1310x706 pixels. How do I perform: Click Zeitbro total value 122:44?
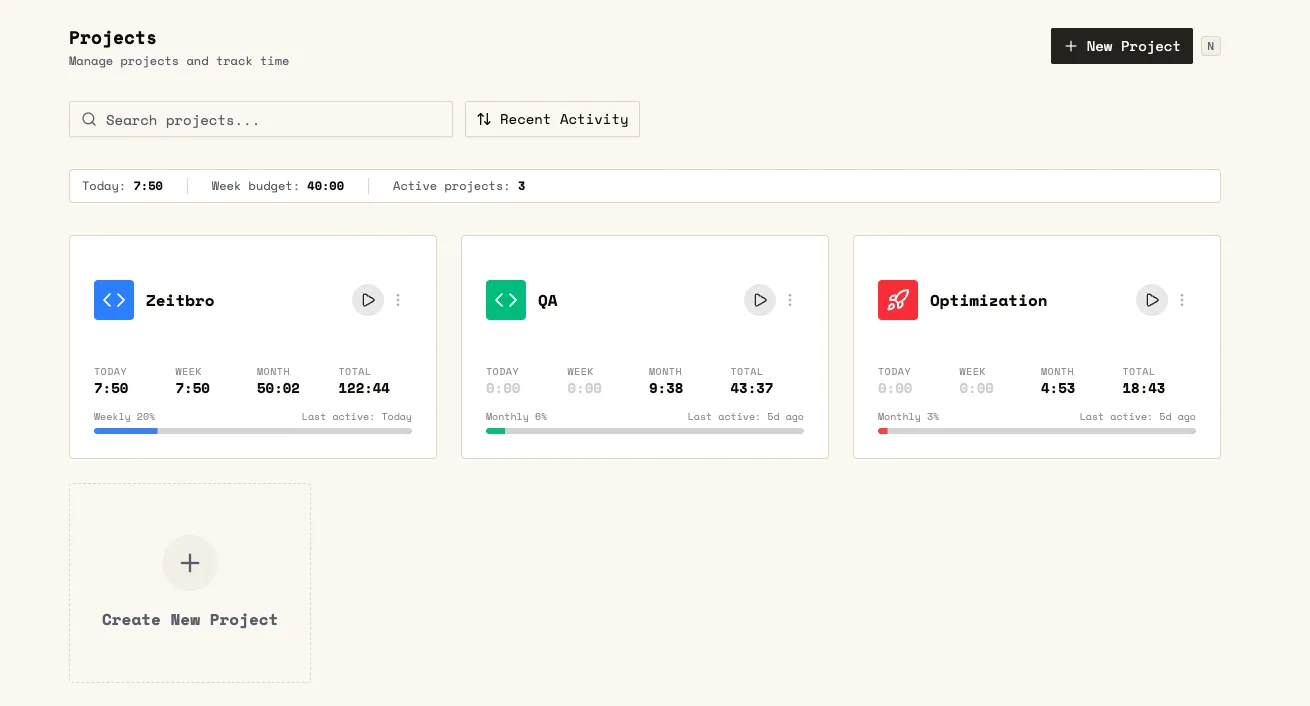(364, 388)
